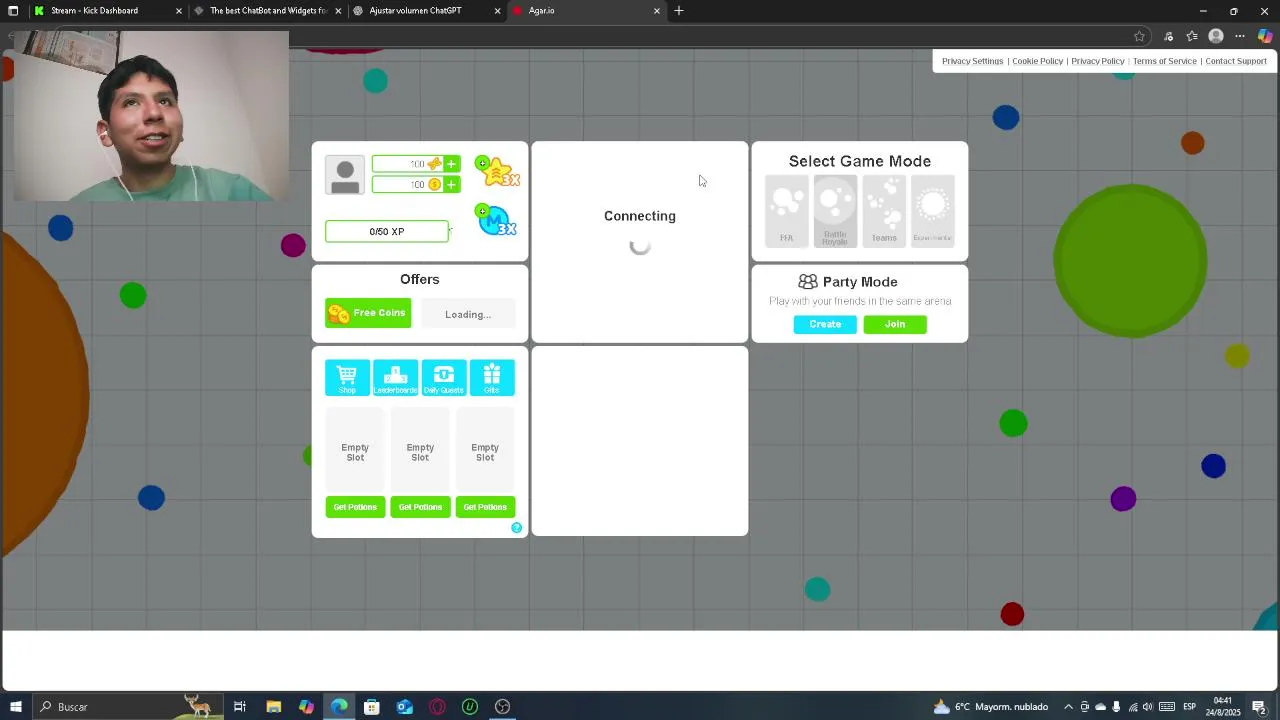Open the Shop icon
The height and width of the screenshot is (720, 1280).
click(347, 378)
